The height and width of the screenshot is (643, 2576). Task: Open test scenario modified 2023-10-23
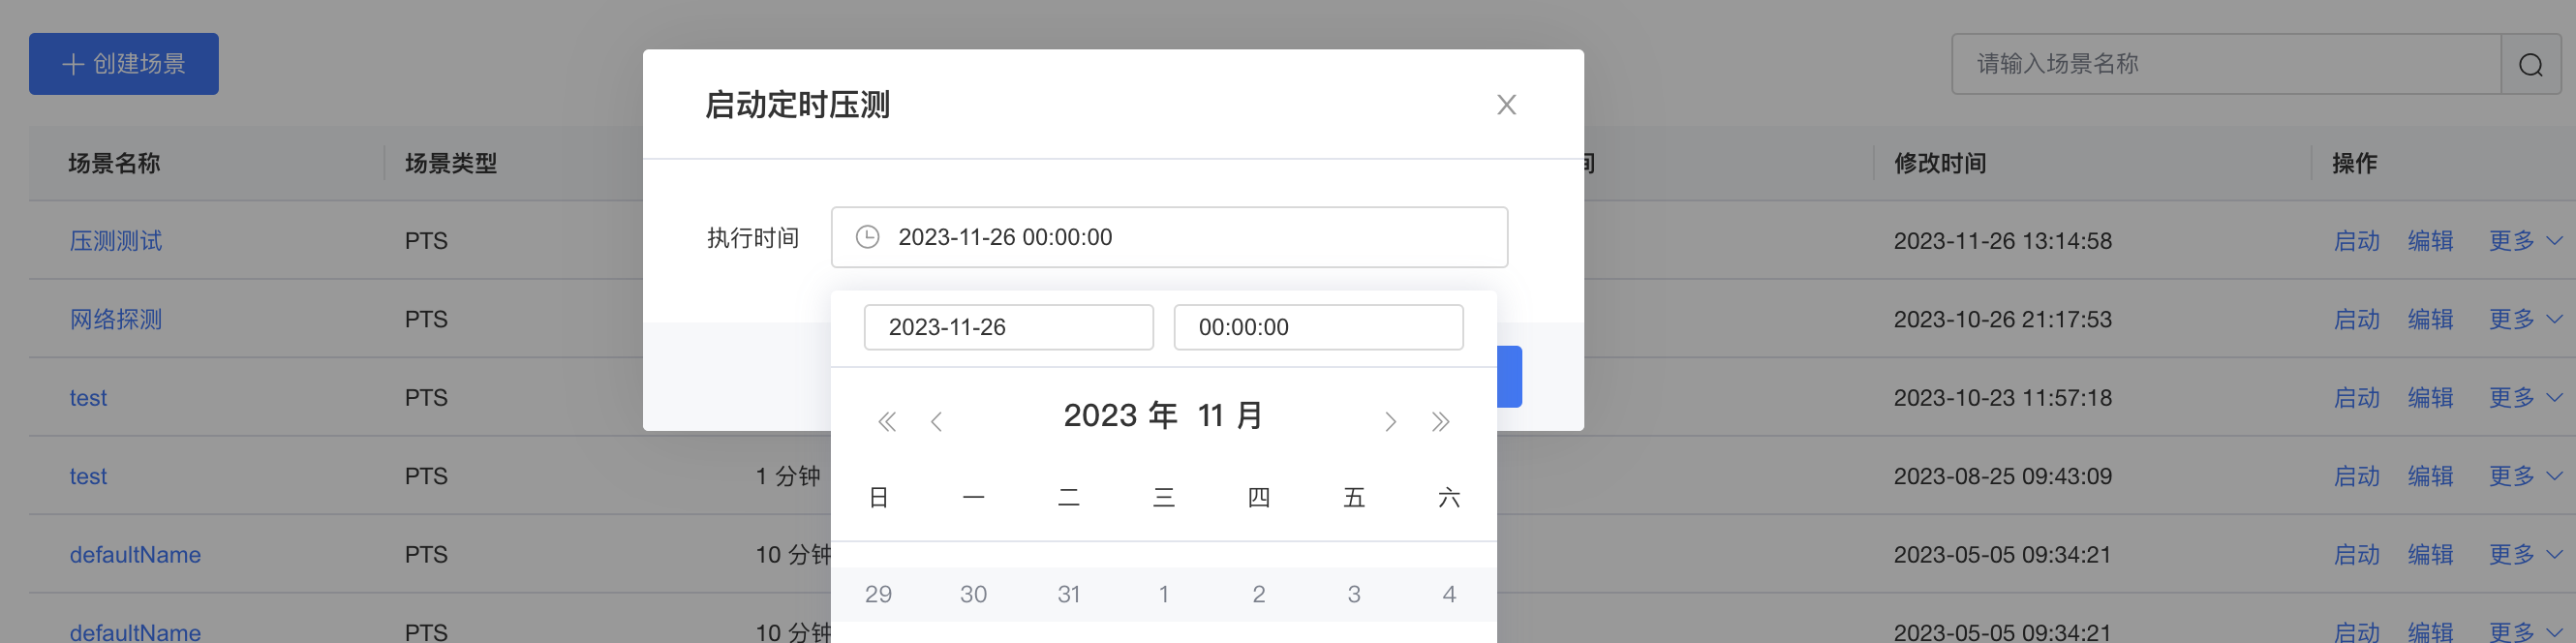[88, 398]
